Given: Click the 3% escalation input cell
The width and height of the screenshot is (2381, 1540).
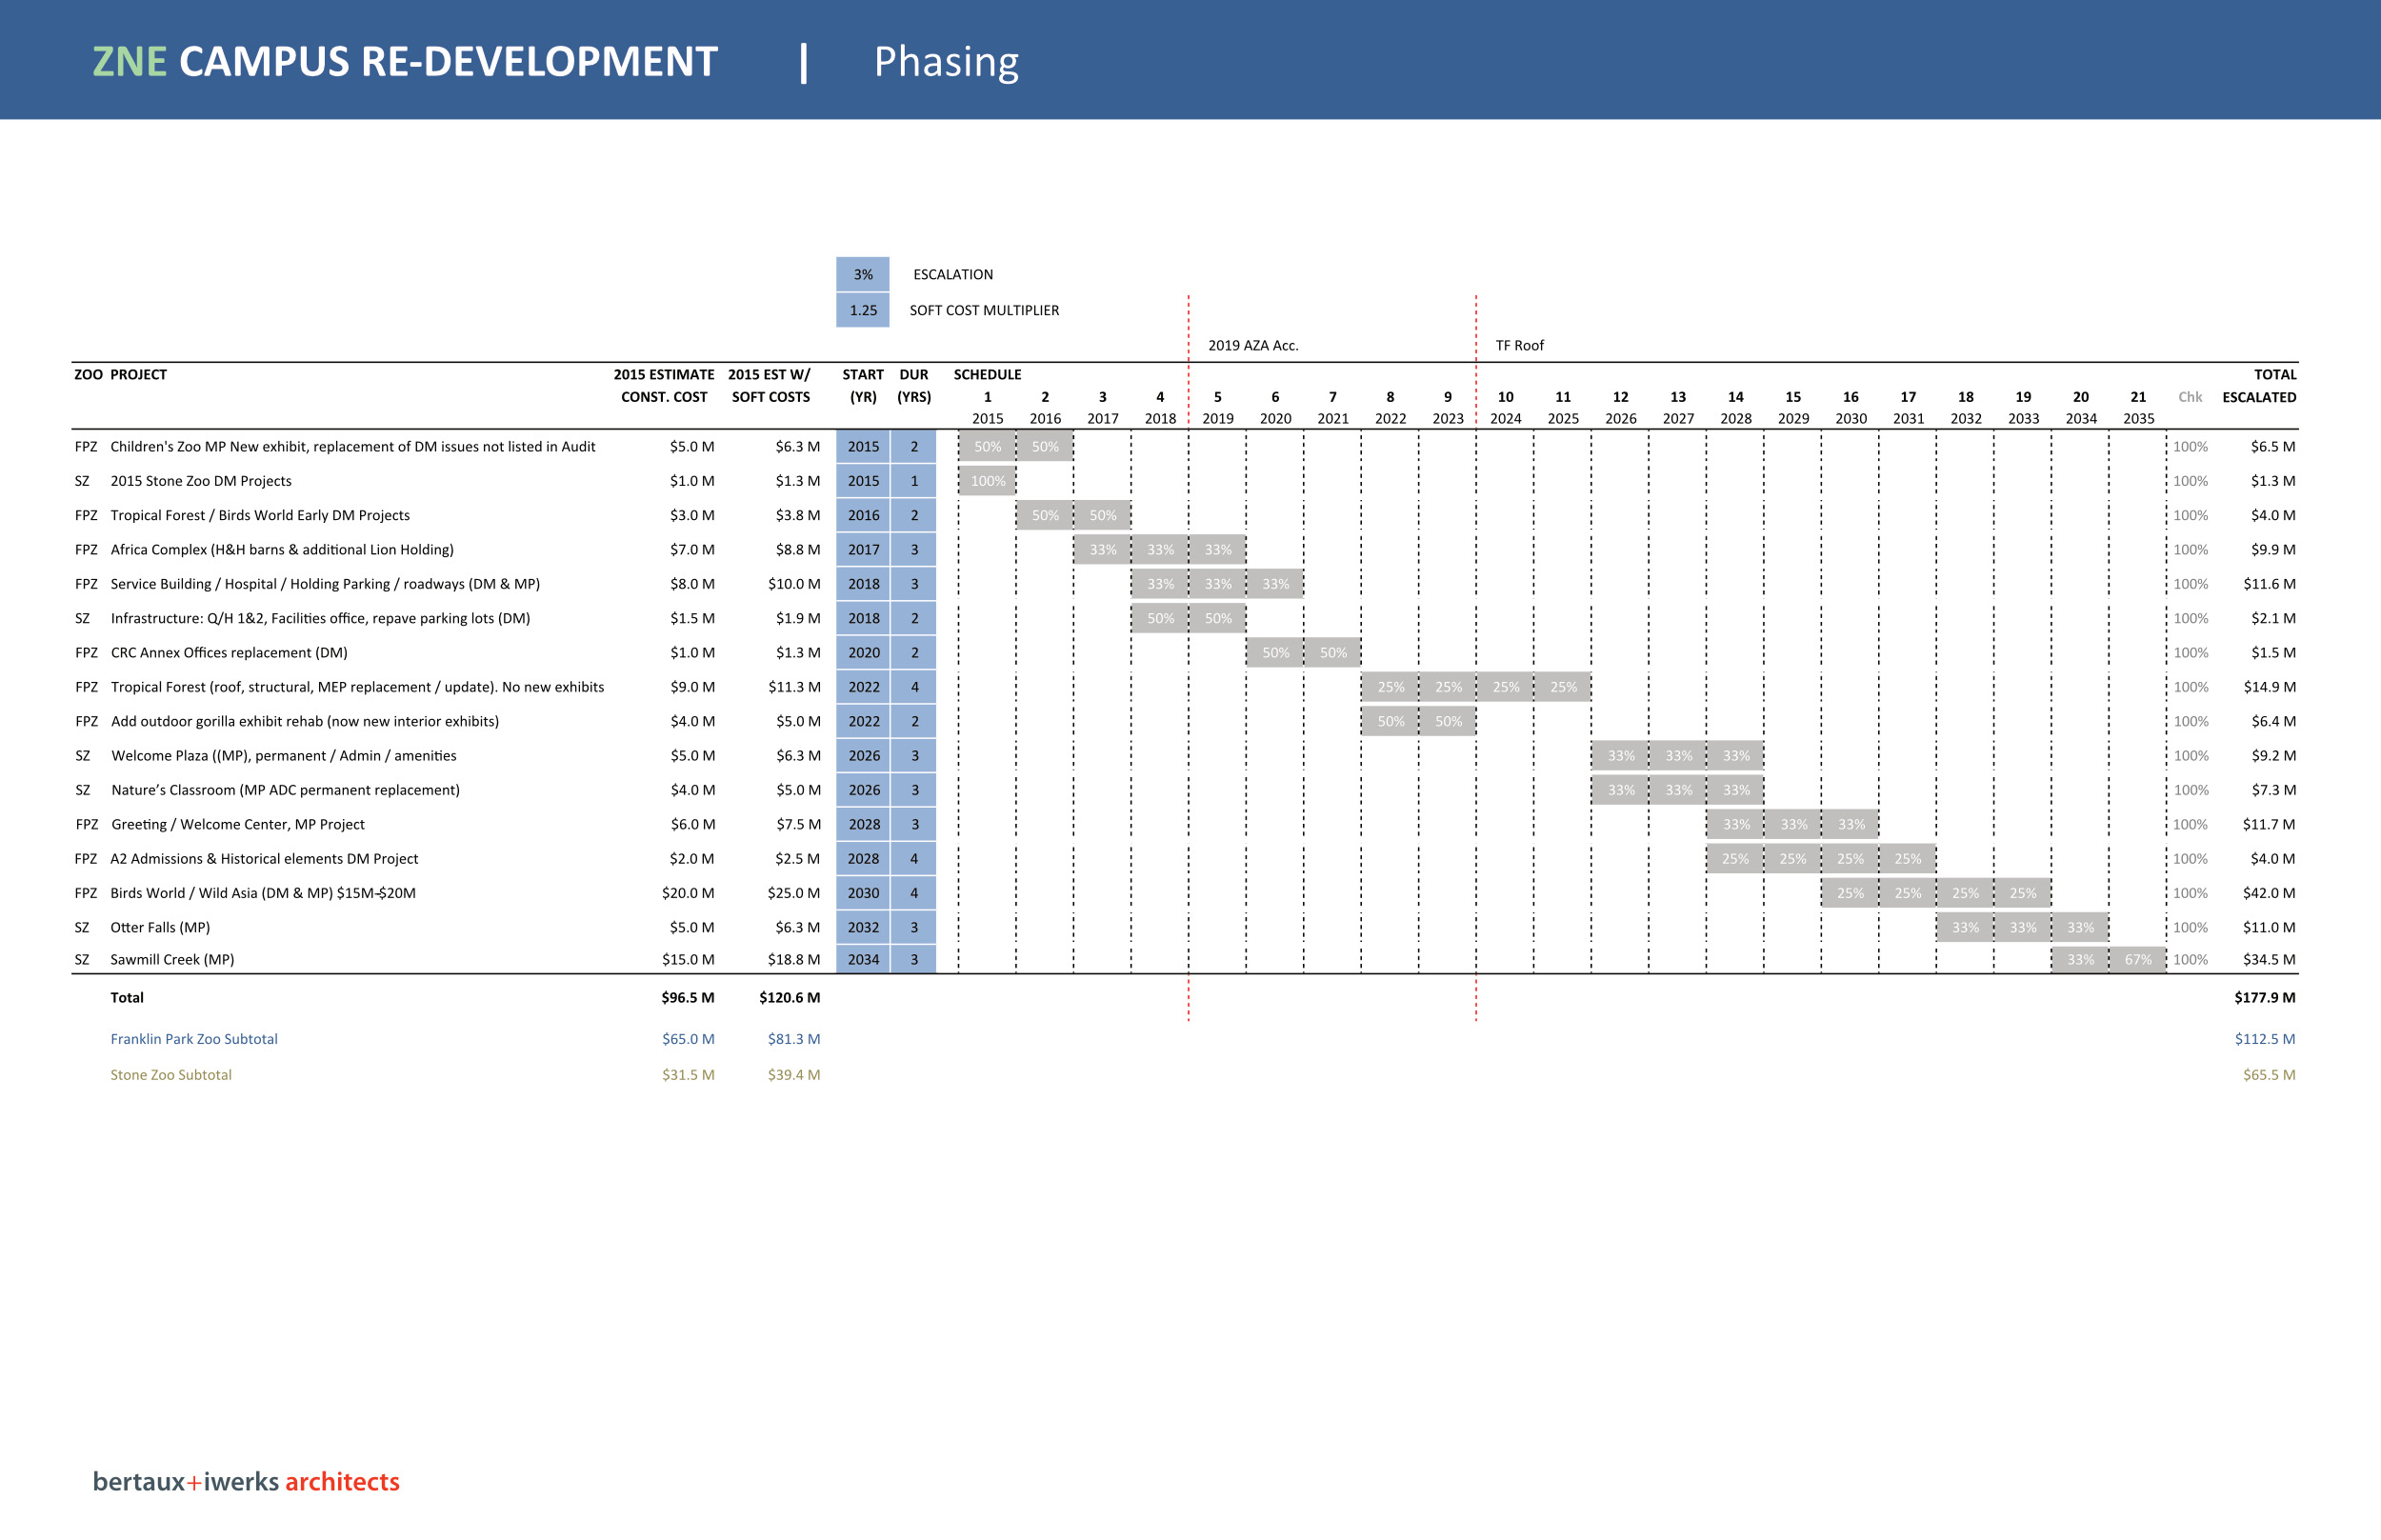Looking at the screenshot, I should (x=862, y=274).
